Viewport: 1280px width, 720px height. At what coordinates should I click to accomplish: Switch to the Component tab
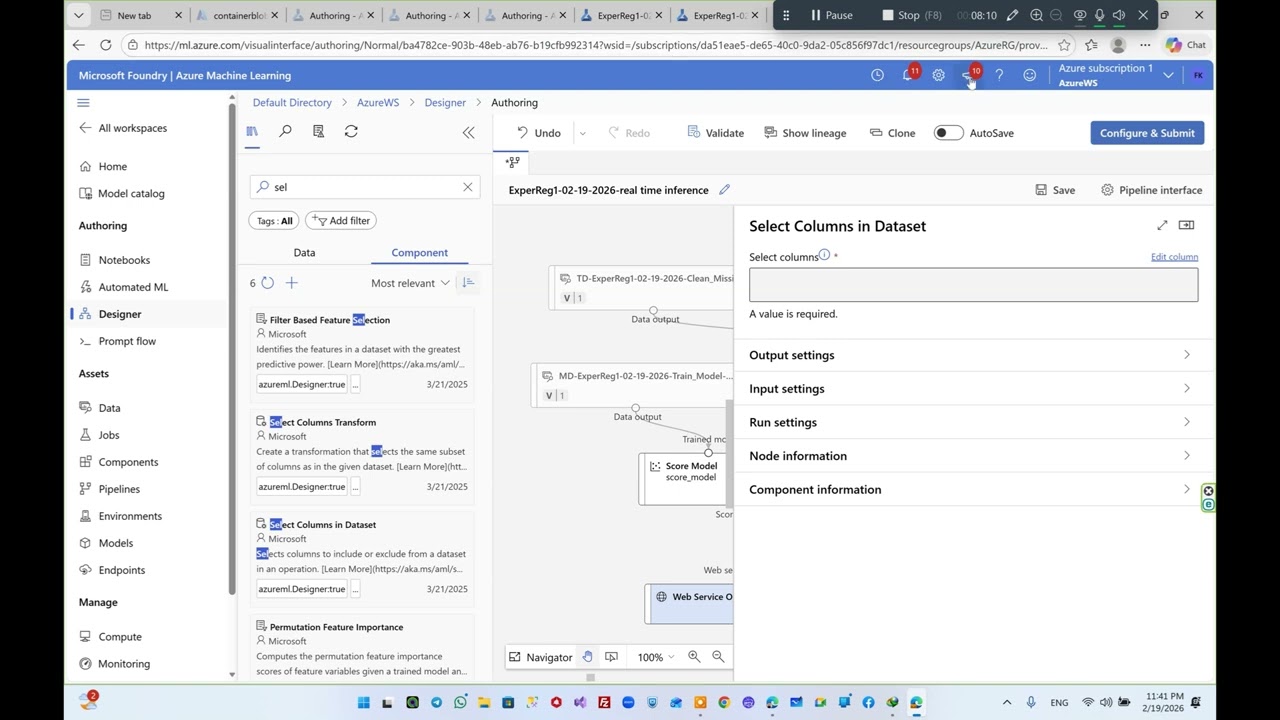pos(419,253)
